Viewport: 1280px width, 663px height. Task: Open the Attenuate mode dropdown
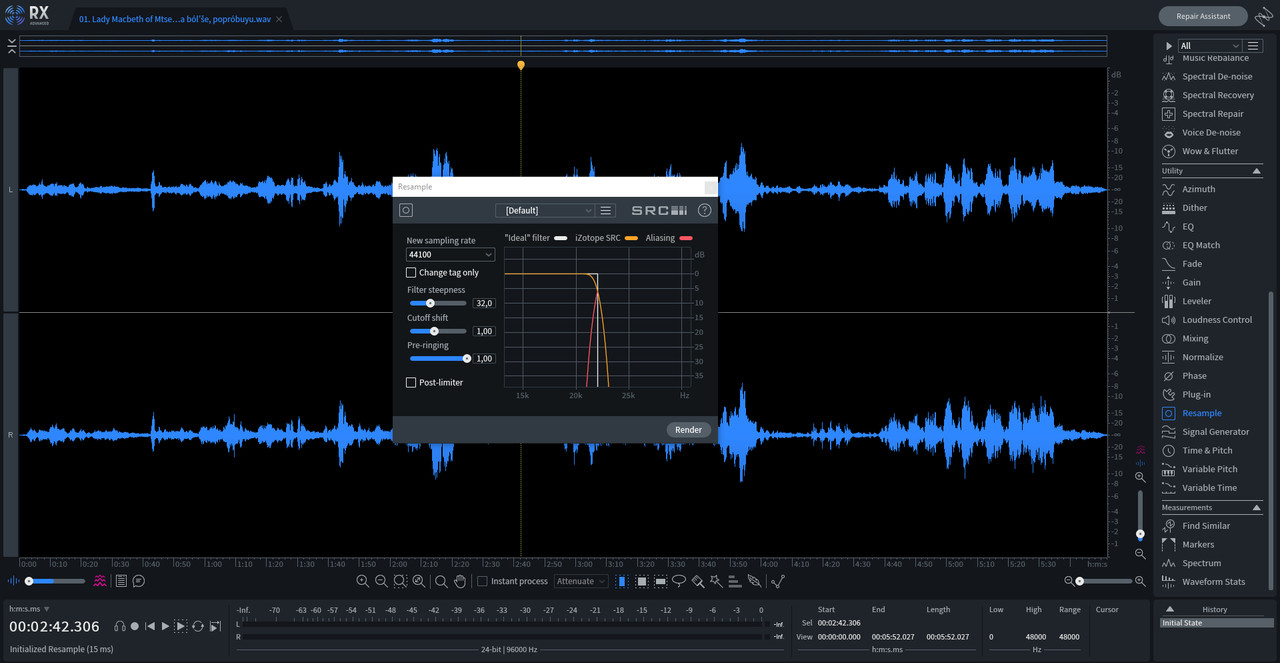click(x=581, y=581)
